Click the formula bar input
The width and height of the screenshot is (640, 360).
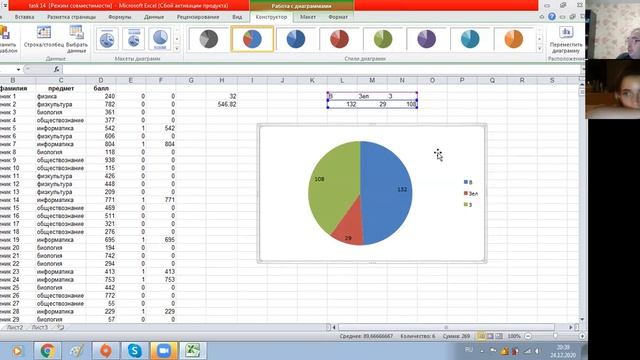322,69
